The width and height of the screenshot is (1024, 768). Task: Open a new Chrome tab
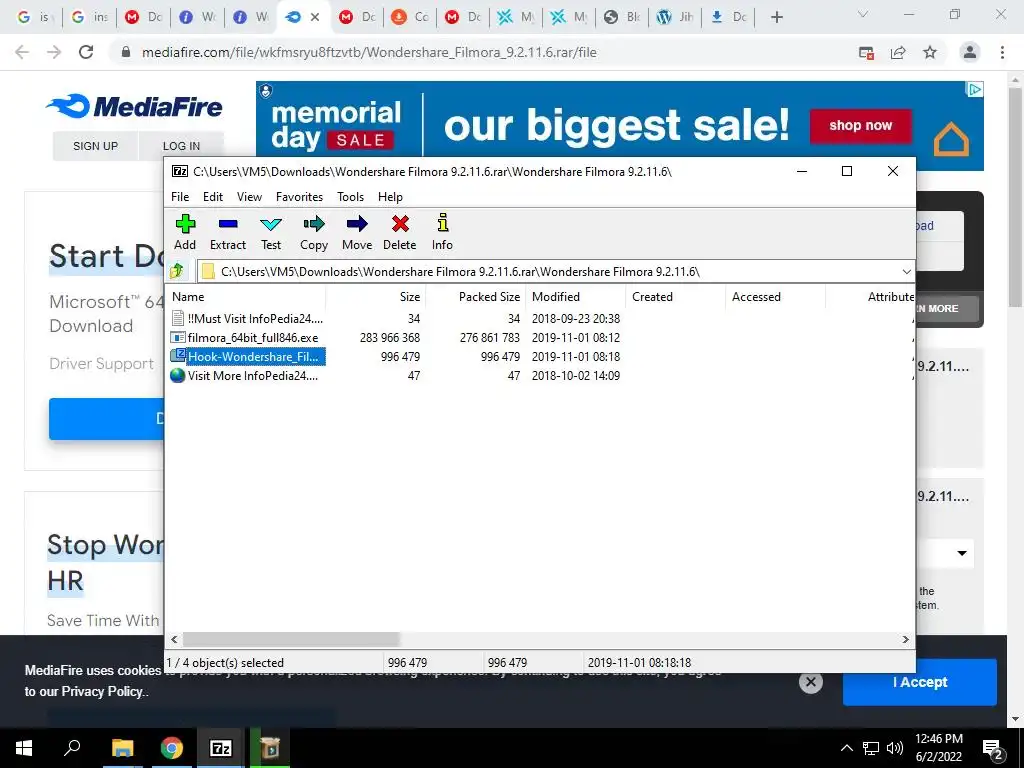(x=776, y=17)
